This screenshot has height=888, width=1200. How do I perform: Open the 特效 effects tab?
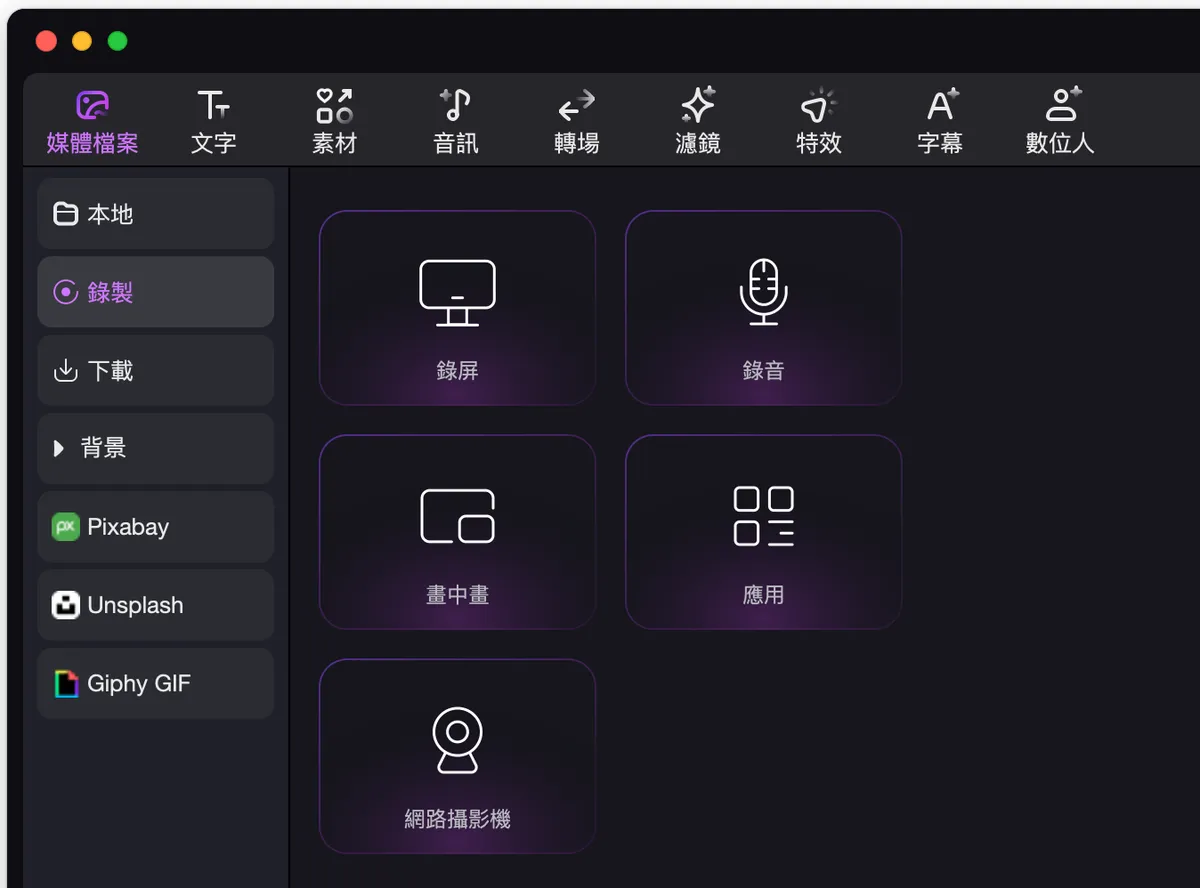pyautogui.click(x=819, y=122)
